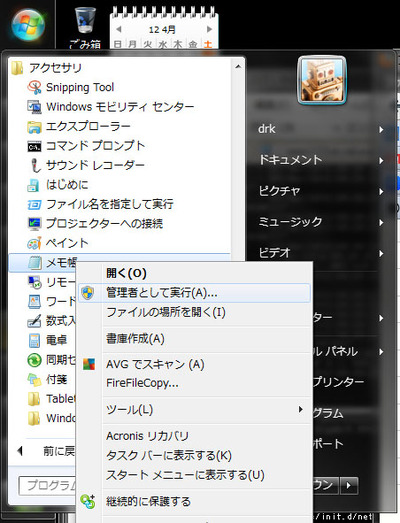The image size is (400, 523).
Task: Open the ペイント program icon
Action: [34, 243]
